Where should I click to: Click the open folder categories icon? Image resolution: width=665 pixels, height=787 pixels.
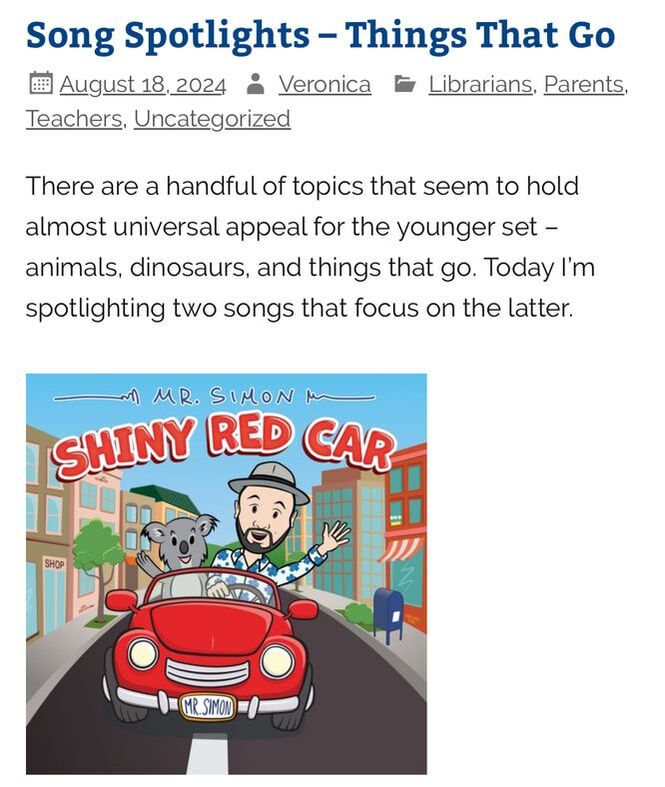[405, 84]
